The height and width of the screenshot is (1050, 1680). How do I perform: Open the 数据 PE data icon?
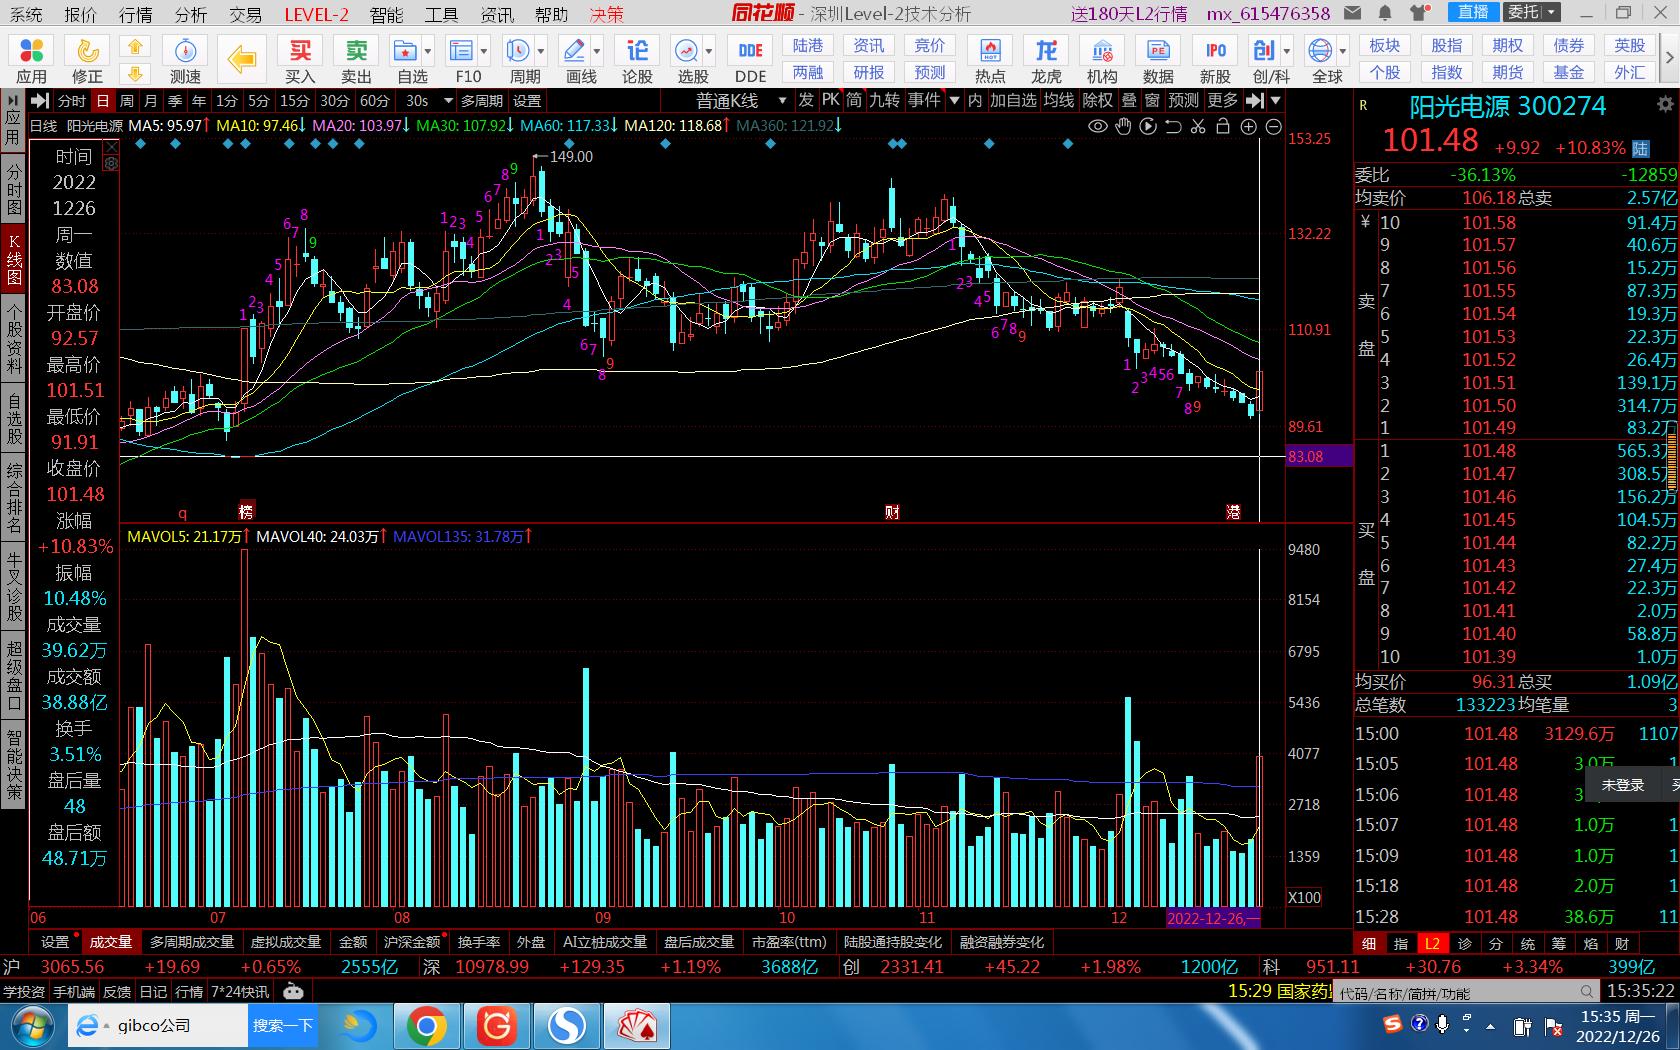tap(1158, 60)
